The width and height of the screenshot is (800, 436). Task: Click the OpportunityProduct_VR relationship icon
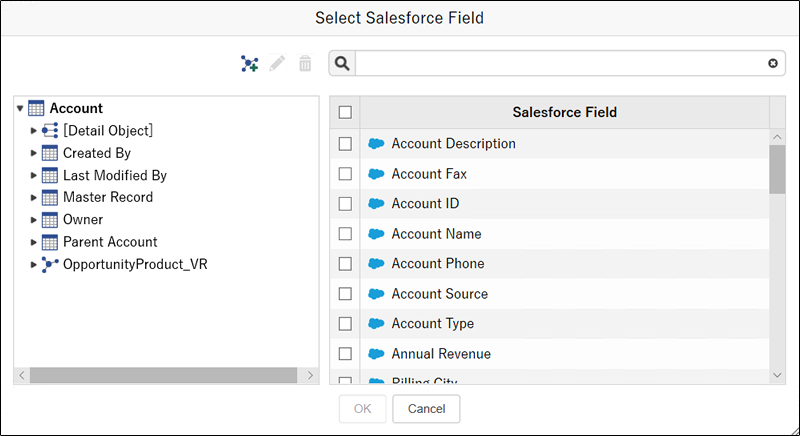(x=49, y=265)
